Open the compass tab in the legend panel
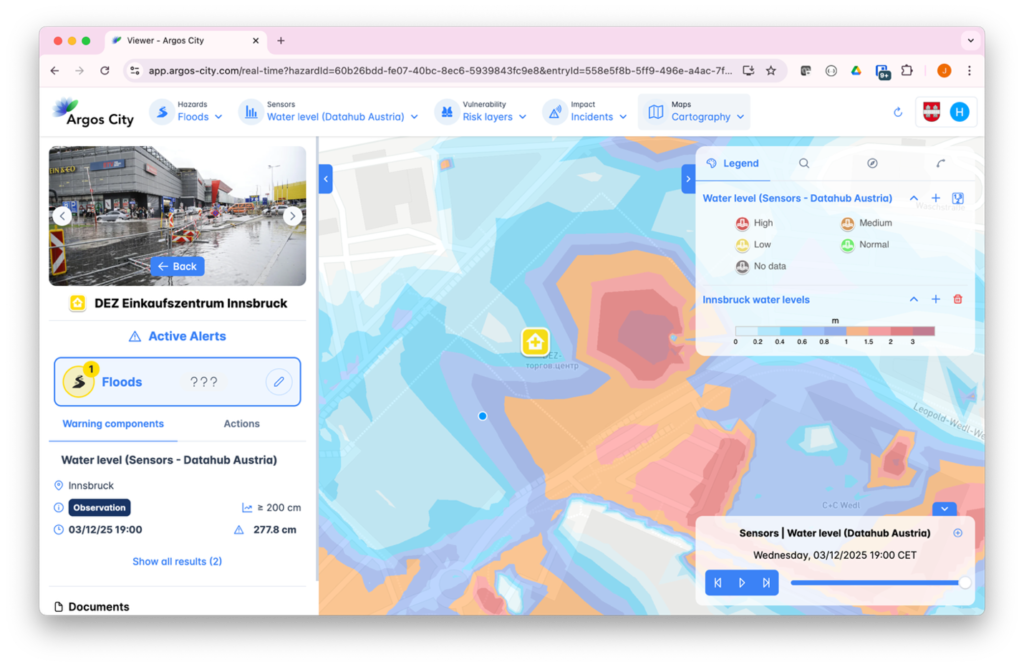The image size is (1024, 667). click(x=872, y=163)
